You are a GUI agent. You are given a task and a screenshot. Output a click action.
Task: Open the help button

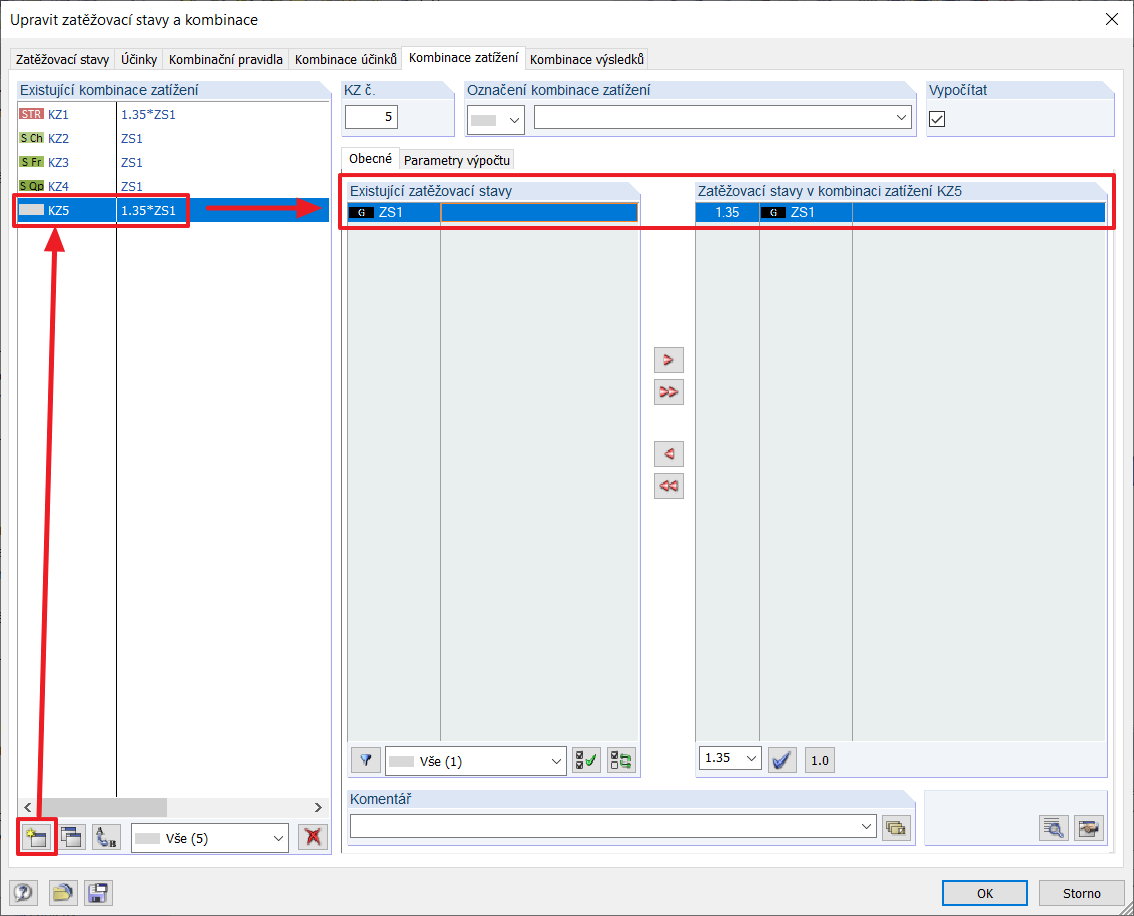point(23,893)
